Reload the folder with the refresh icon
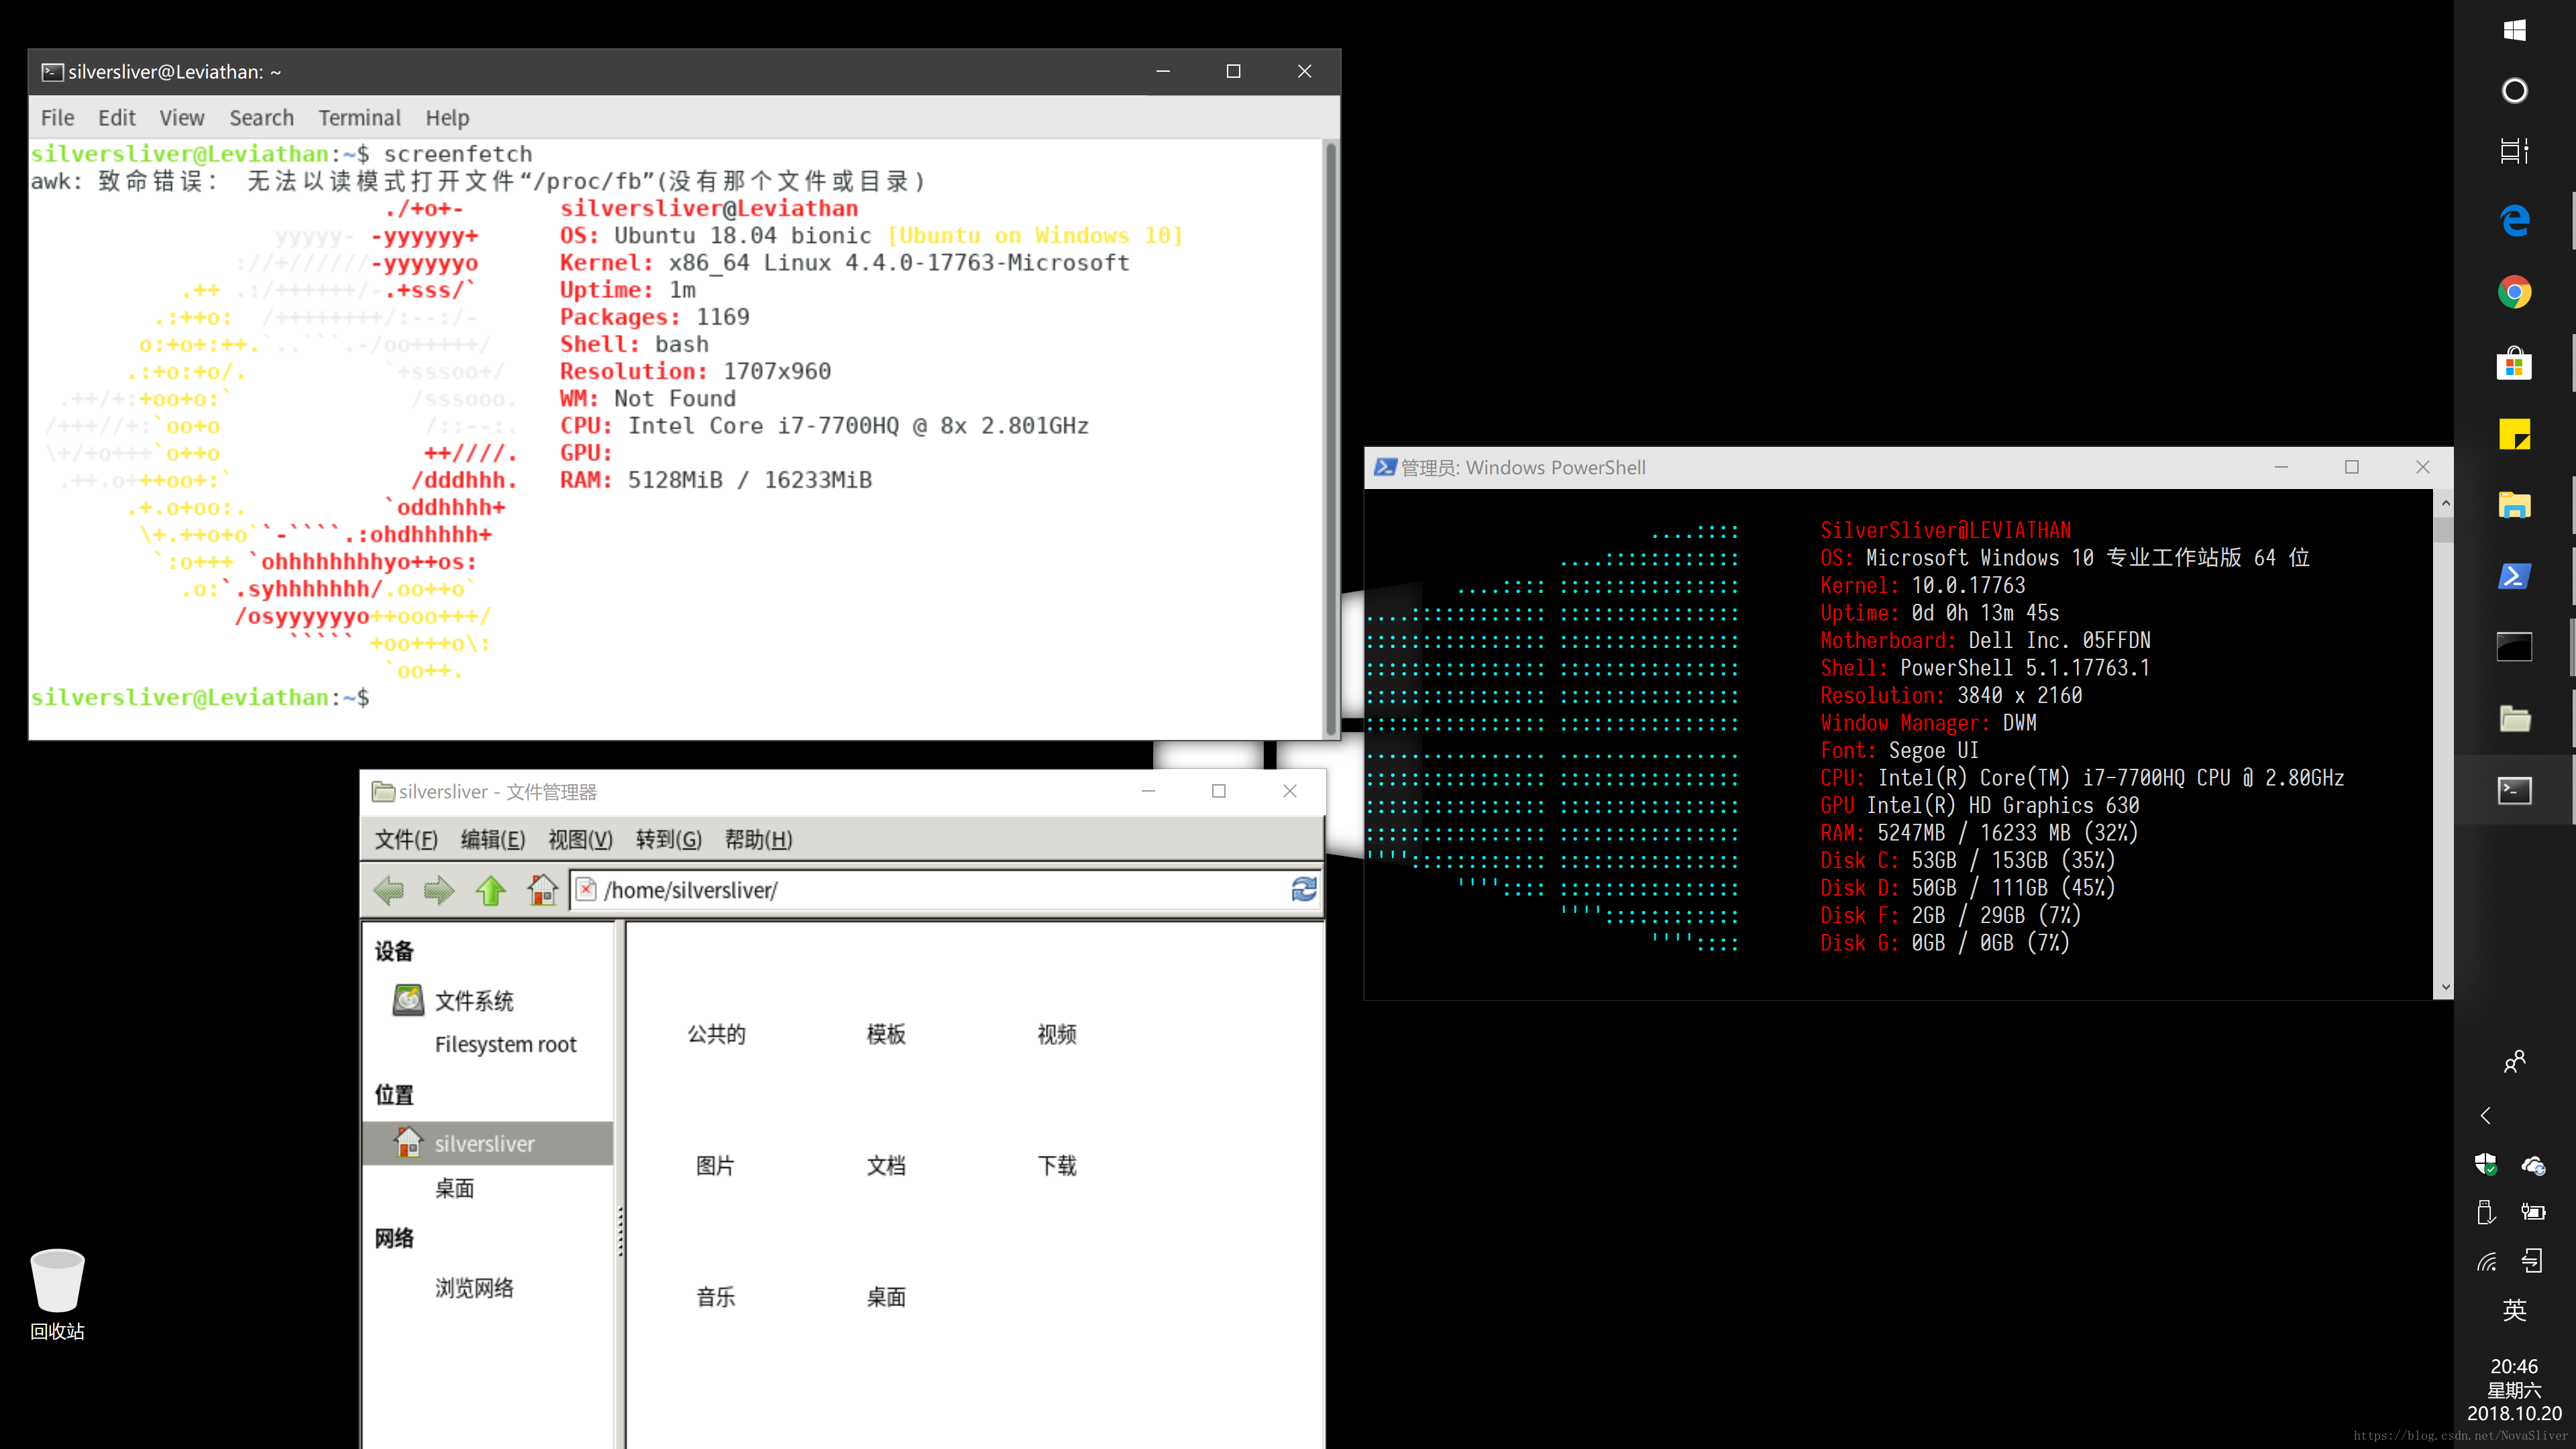 (1304, 889)
